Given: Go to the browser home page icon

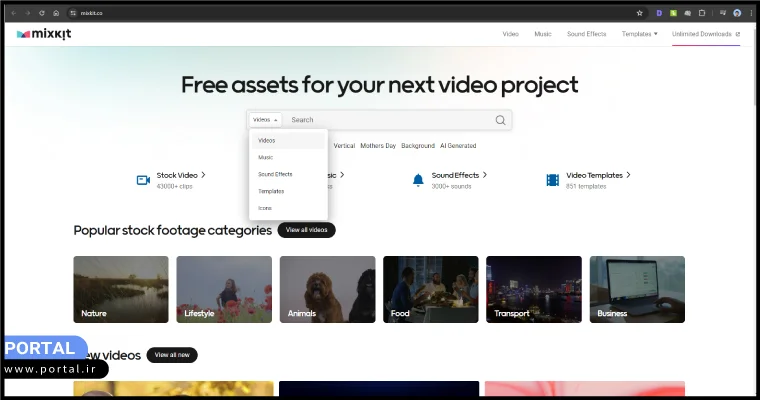Looking at the screenshot, I should pyautogui.click(x=56, y=13).
